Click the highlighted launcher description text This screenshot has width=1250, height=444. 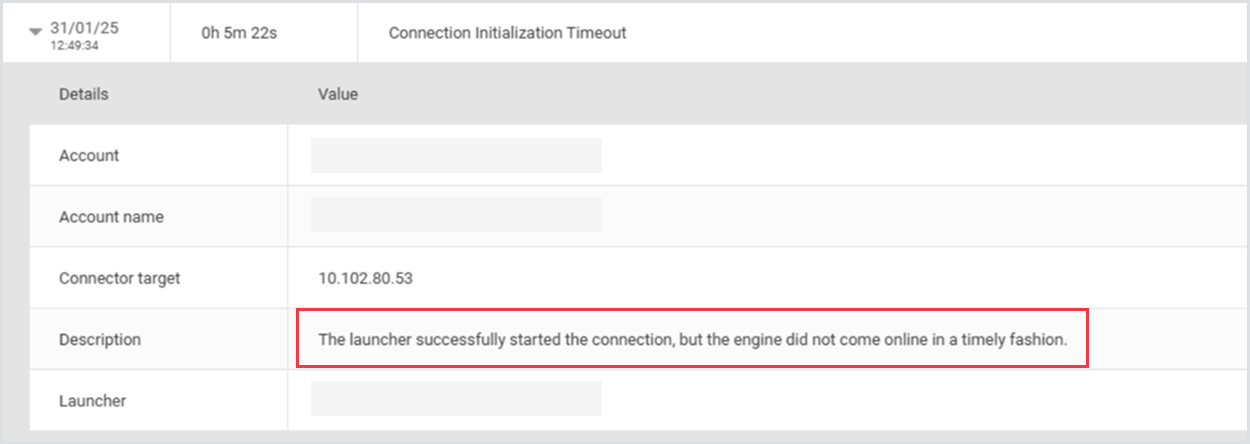point(692,340)
